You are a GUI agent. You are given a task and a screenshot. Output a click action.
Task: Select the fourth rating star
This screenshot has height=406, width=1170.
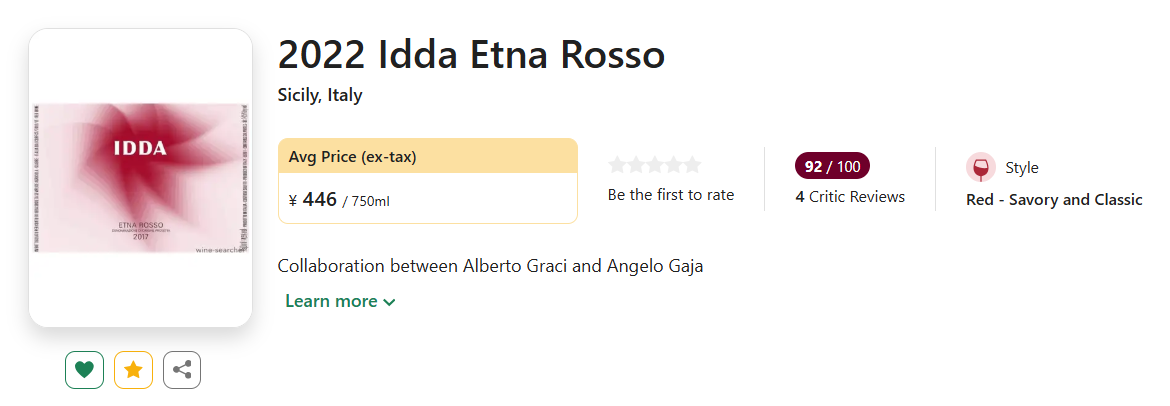[x=674, y=165]
